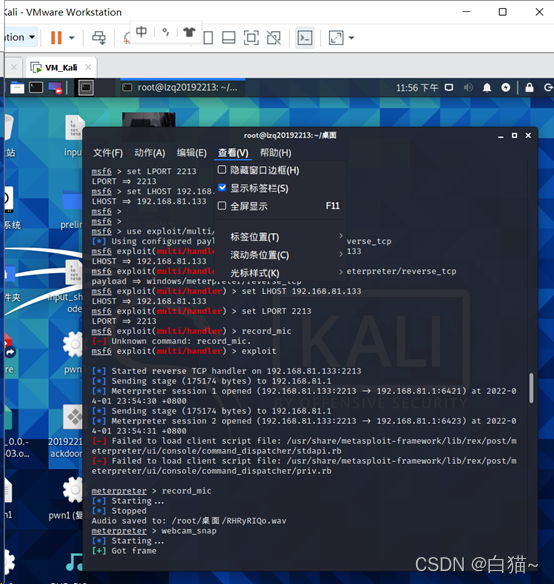Click the Unity mode icon in the VMware toolbar
The height and width of the screenshot is (584, 554).
(274, 38)
